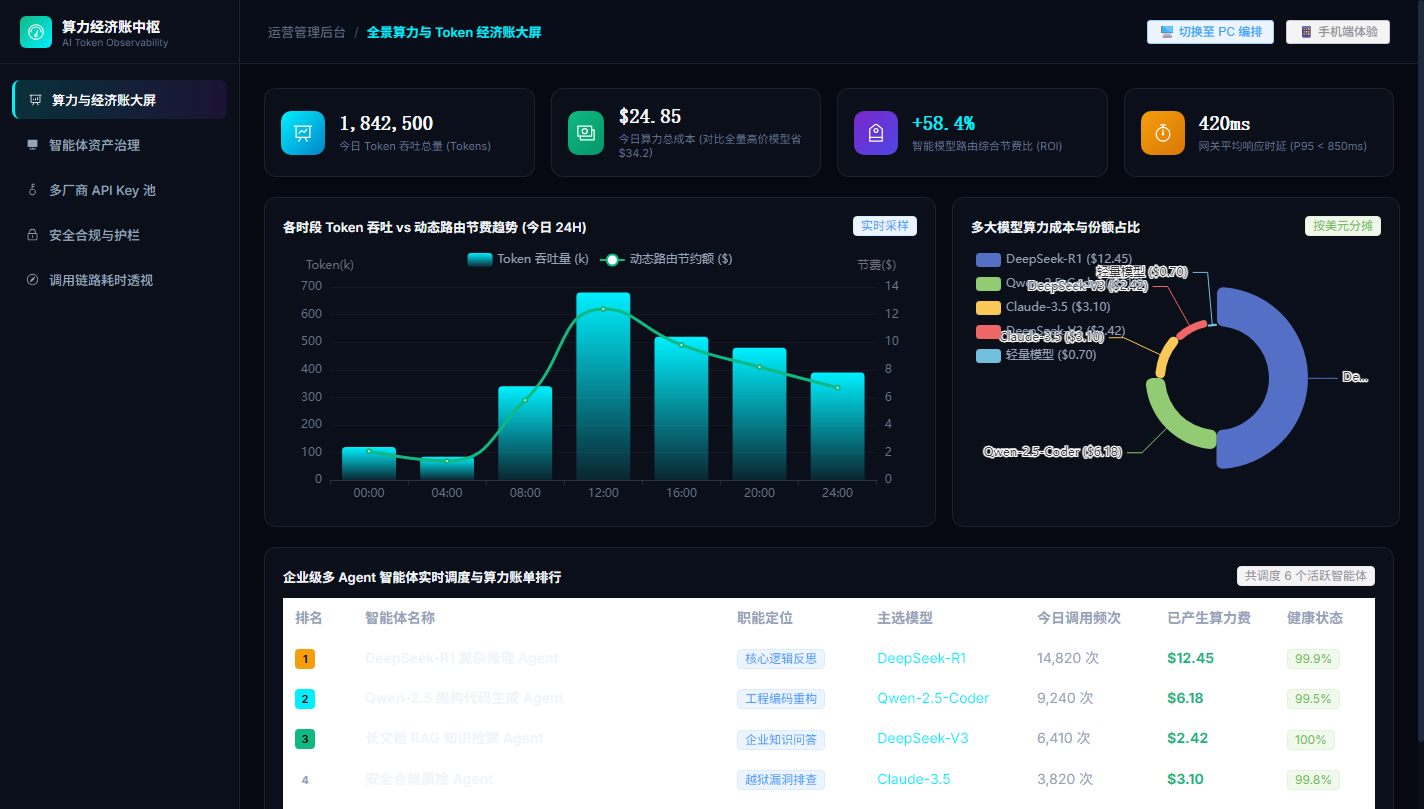The height and width of the screenshot is (809, 1424).
Task: Click the purple tag icon on the ROI card
Action: (875, 133)
